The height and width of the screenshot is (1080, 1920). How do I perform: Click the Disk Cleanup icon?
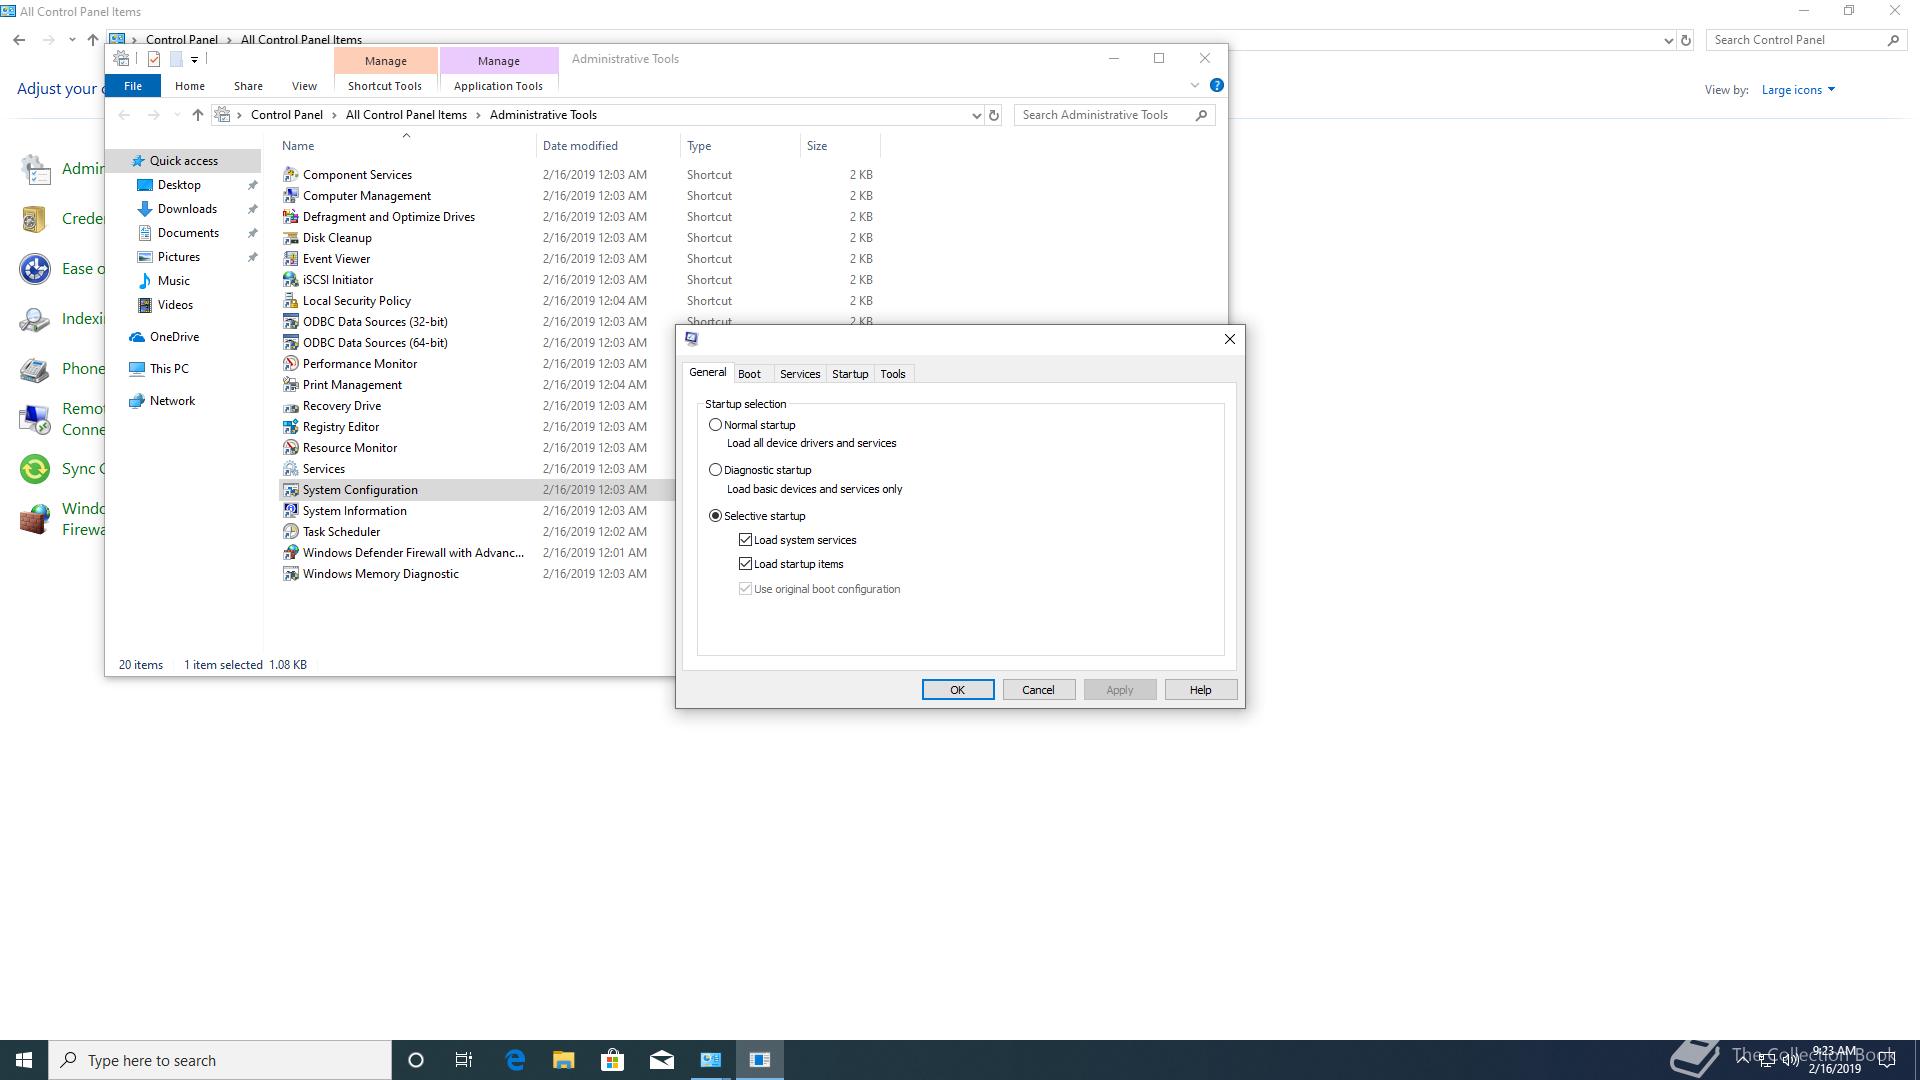pos(290,238)
